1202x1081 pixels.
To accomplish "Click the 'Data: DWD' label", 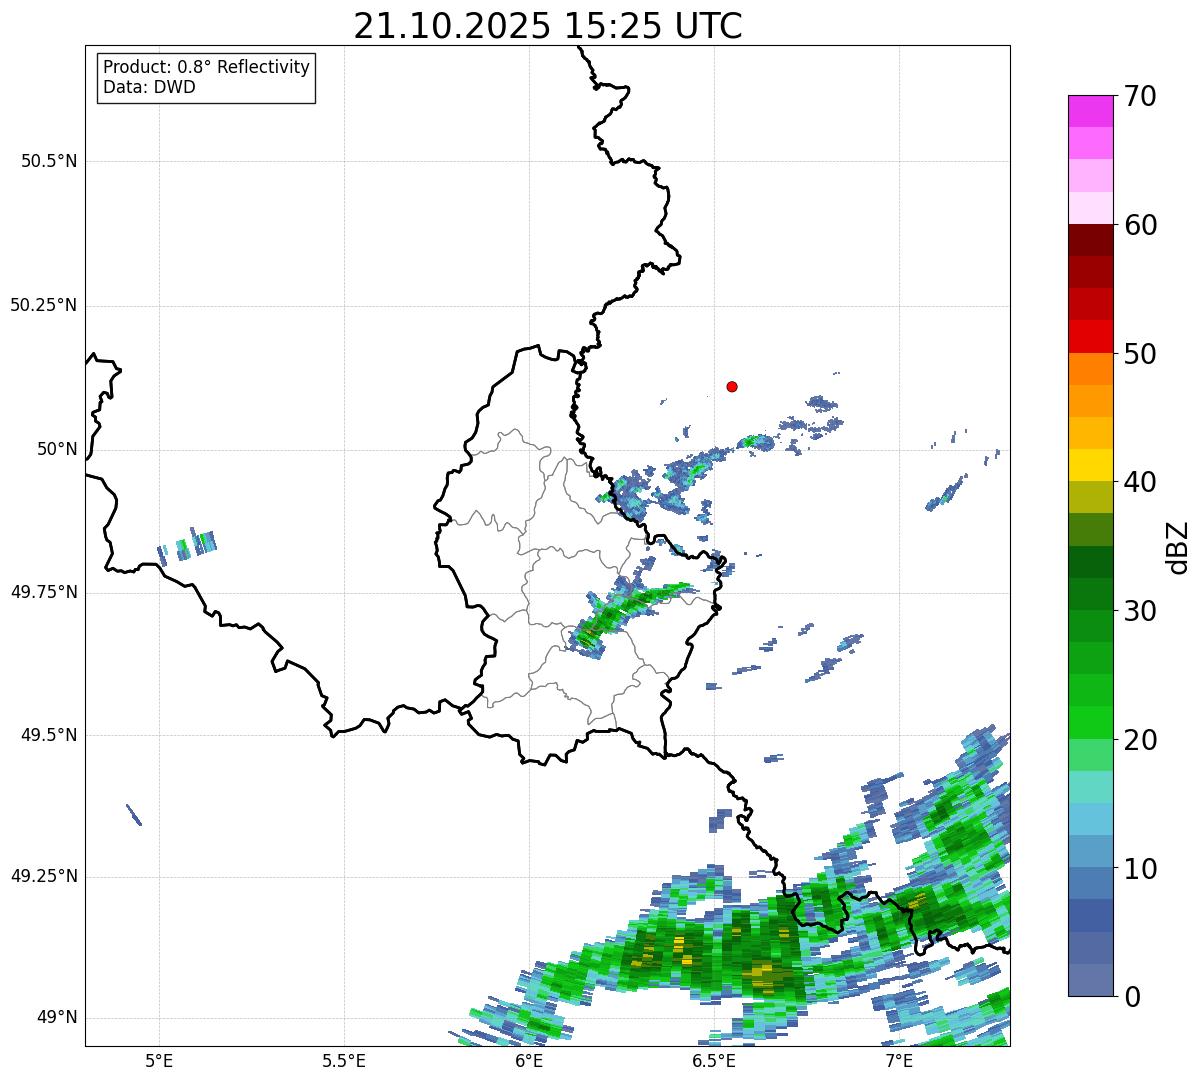I will click(x=149, y=87).
